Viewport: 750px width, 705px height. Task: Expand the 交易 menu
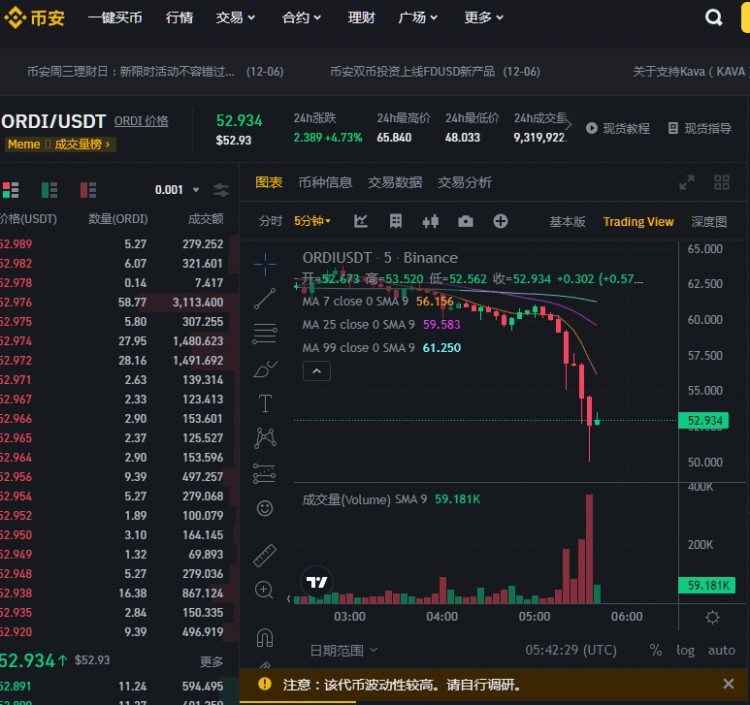point(235,18)
